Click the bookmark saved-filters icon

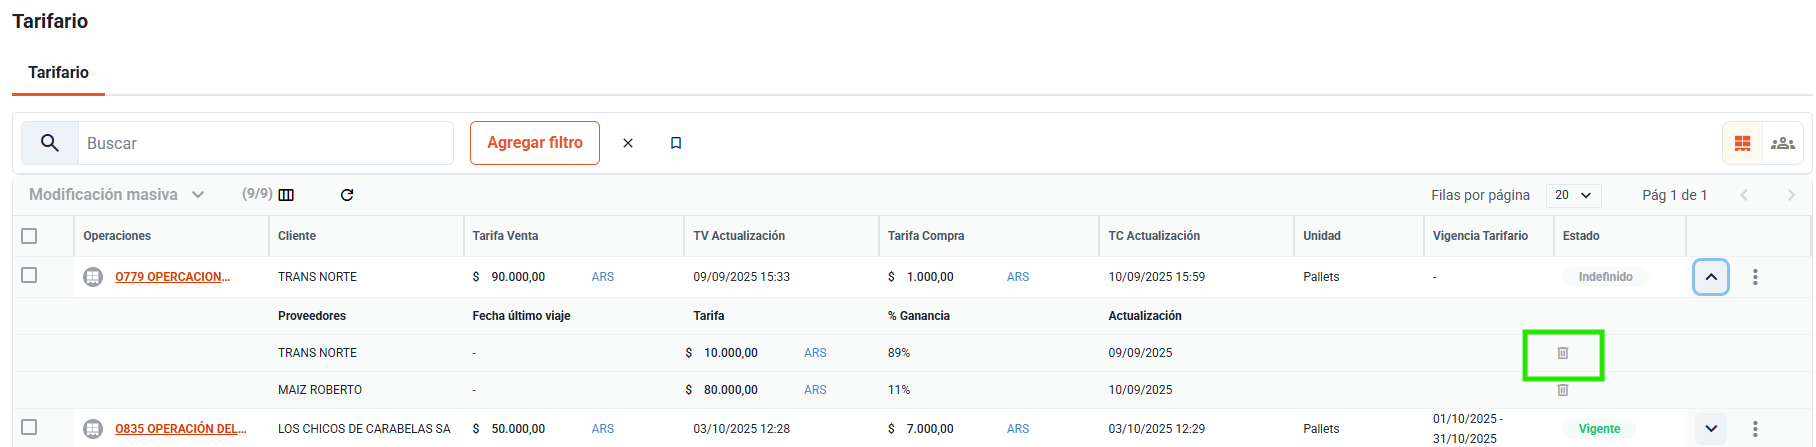(x=676, y=143)
